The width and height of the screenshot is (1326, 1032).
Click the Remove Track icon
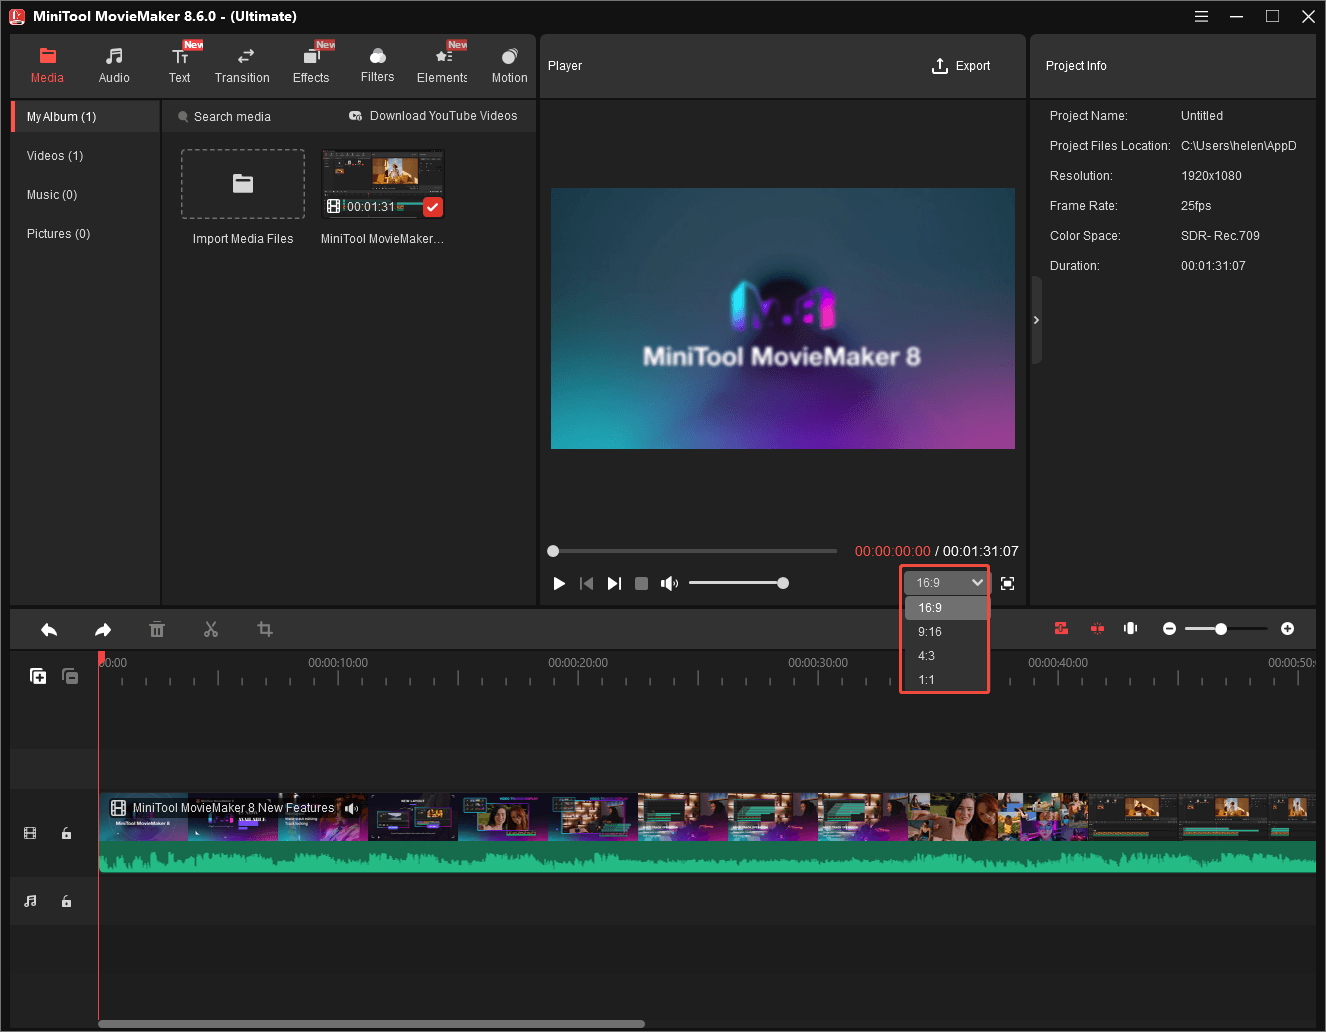(70, 676)
